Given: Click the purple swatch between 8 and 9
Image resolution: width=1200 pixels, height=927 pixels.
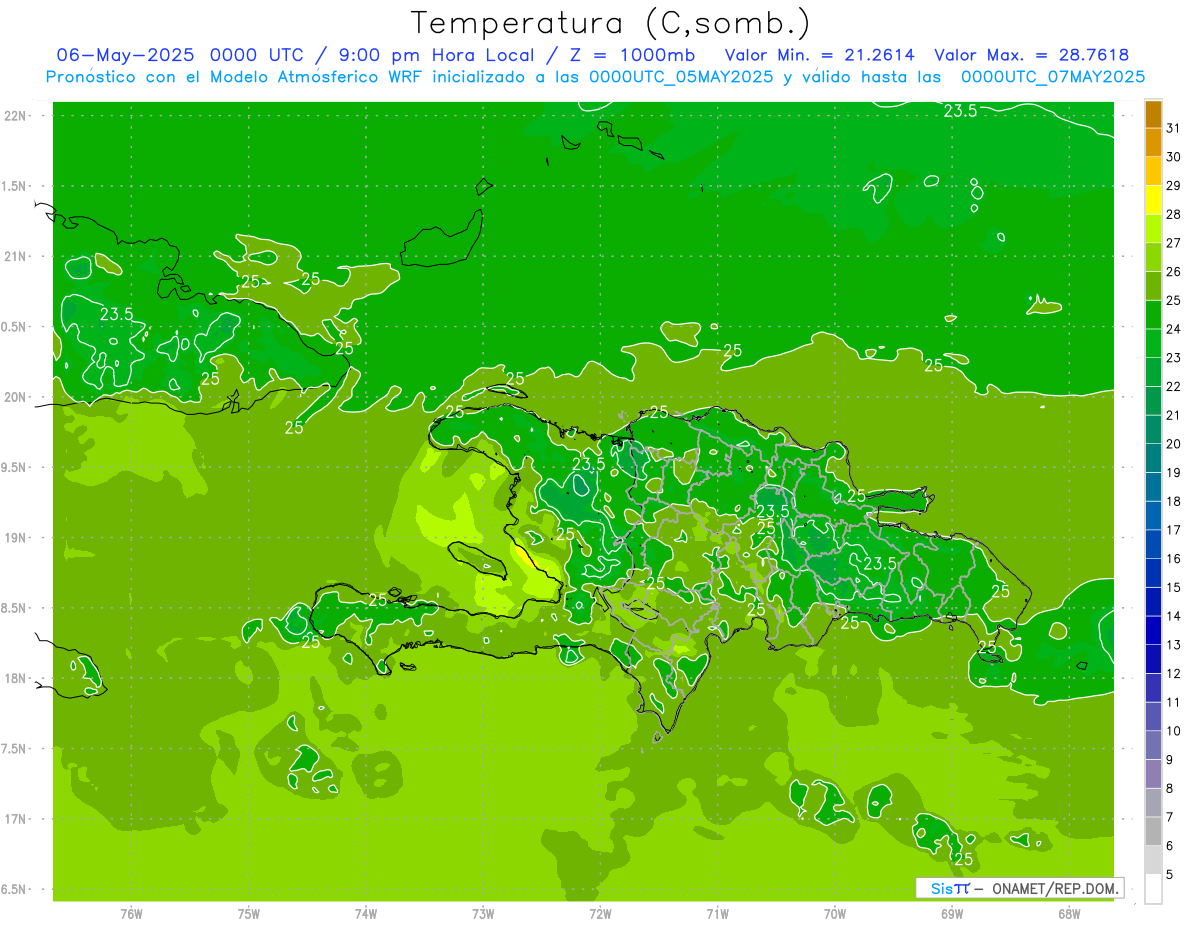Looking at the screenshot, I should (x=1153, y=774).
